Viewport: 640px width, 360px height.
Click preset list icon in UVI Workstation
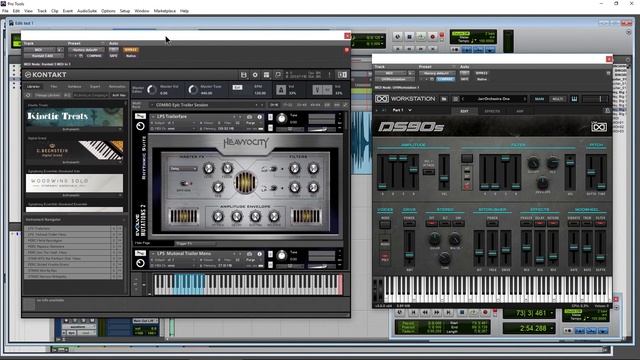pyautogui.click(x=456, y=99)
